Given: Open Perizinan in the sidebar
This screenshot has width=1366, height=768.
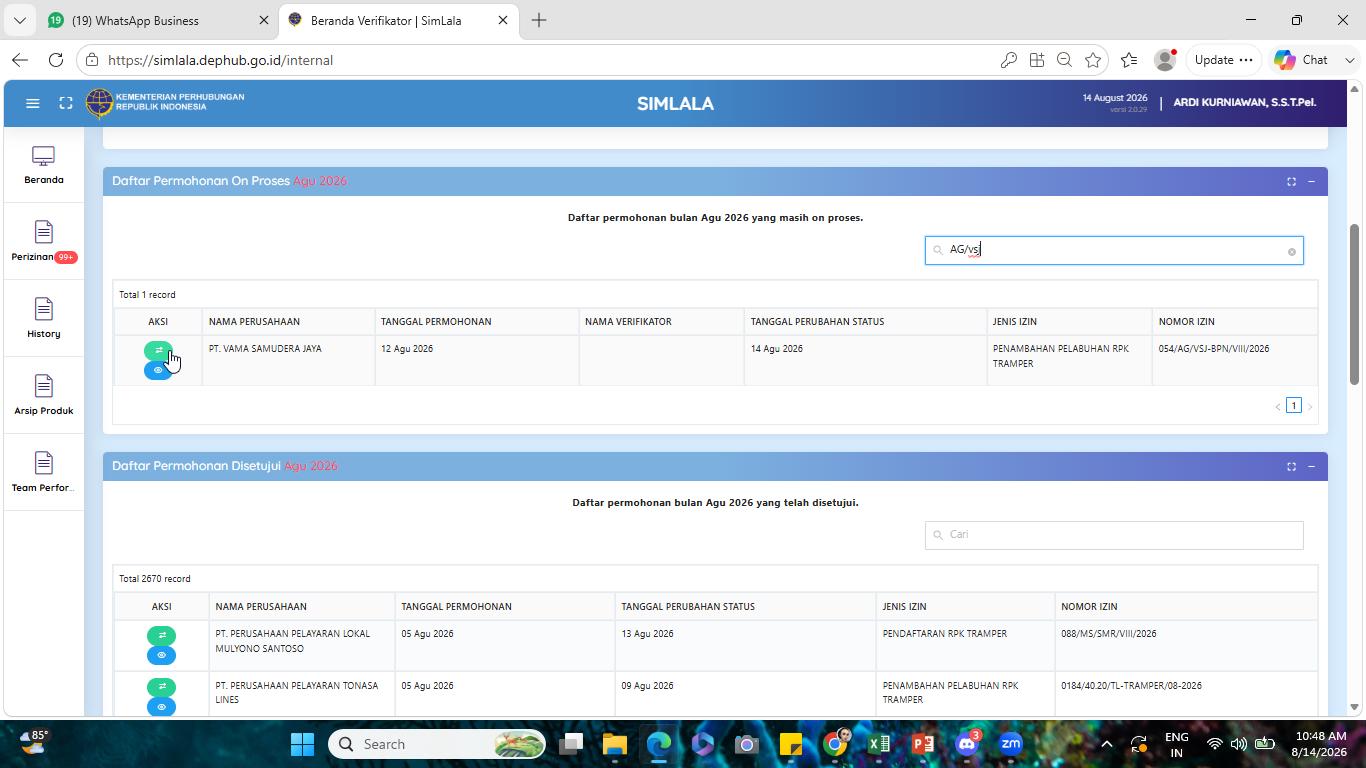Looking at the screenshot, I should [x=43, y=242].
